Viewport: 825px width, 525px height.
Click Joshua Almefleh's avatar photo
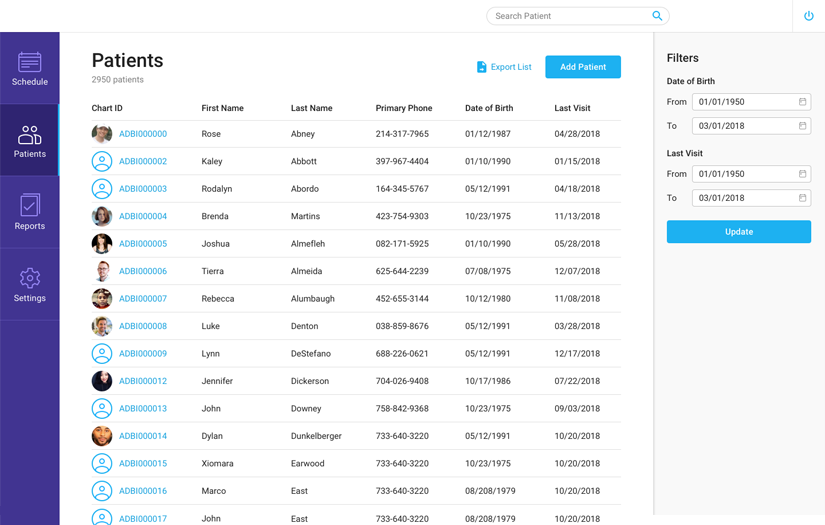[x=102, y=244]
